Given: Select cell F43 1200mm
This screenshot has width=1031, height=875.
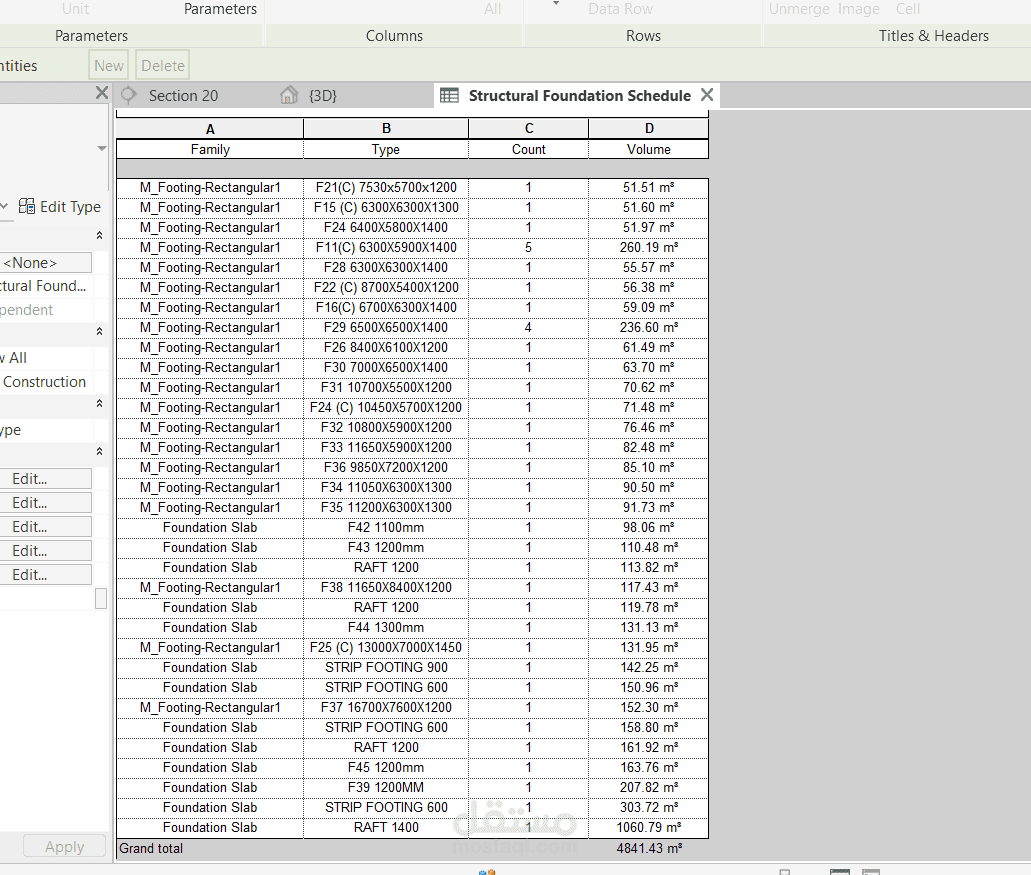Looking at the screenshot, I should tap(386, 548).
